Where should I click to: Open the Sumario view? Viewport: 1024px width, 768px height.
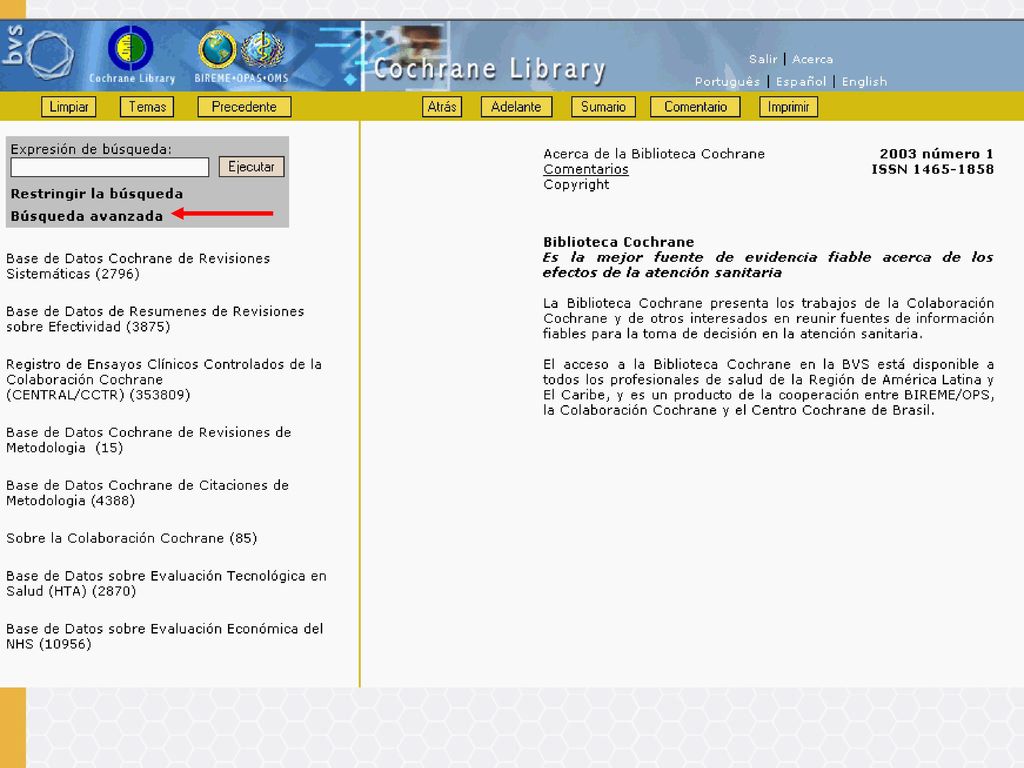(603, 106)
